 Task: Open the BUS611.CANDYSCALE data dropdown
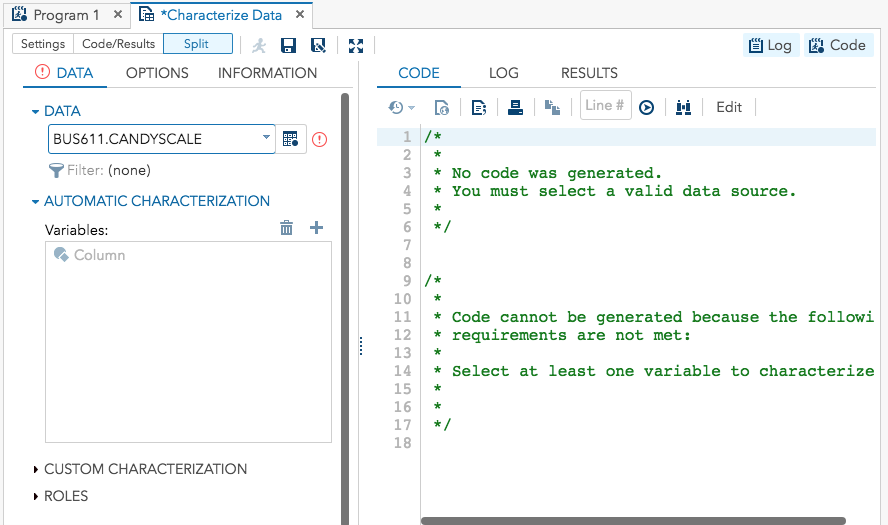(x=266, y=138)
